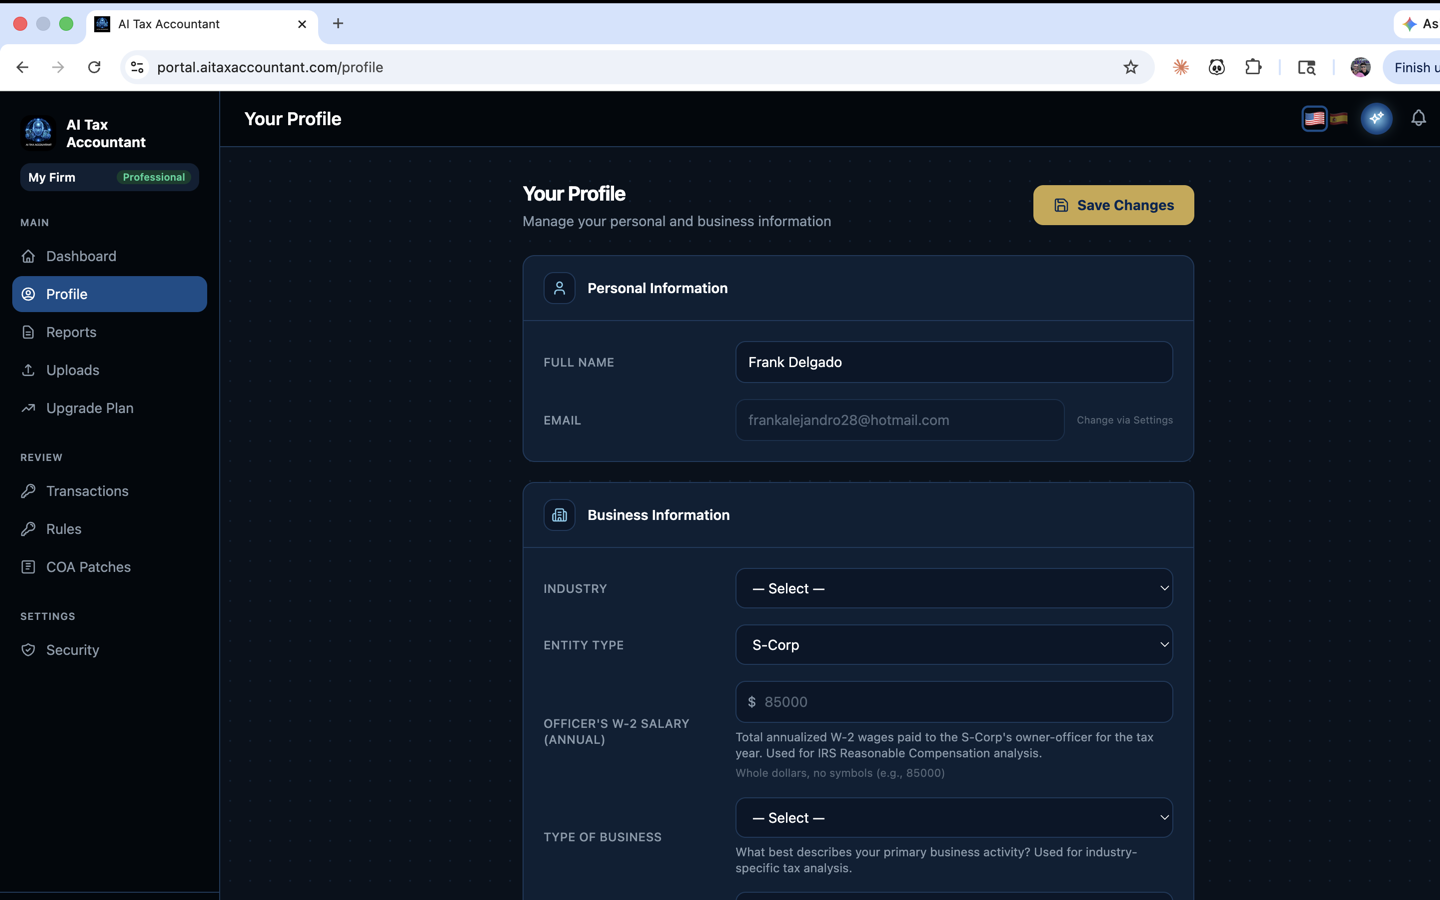Image resolution: width=1440 pixels, height=900 pixels.
Task: Bookmark this page with the star icon
Action: [x=1131, y=67]
